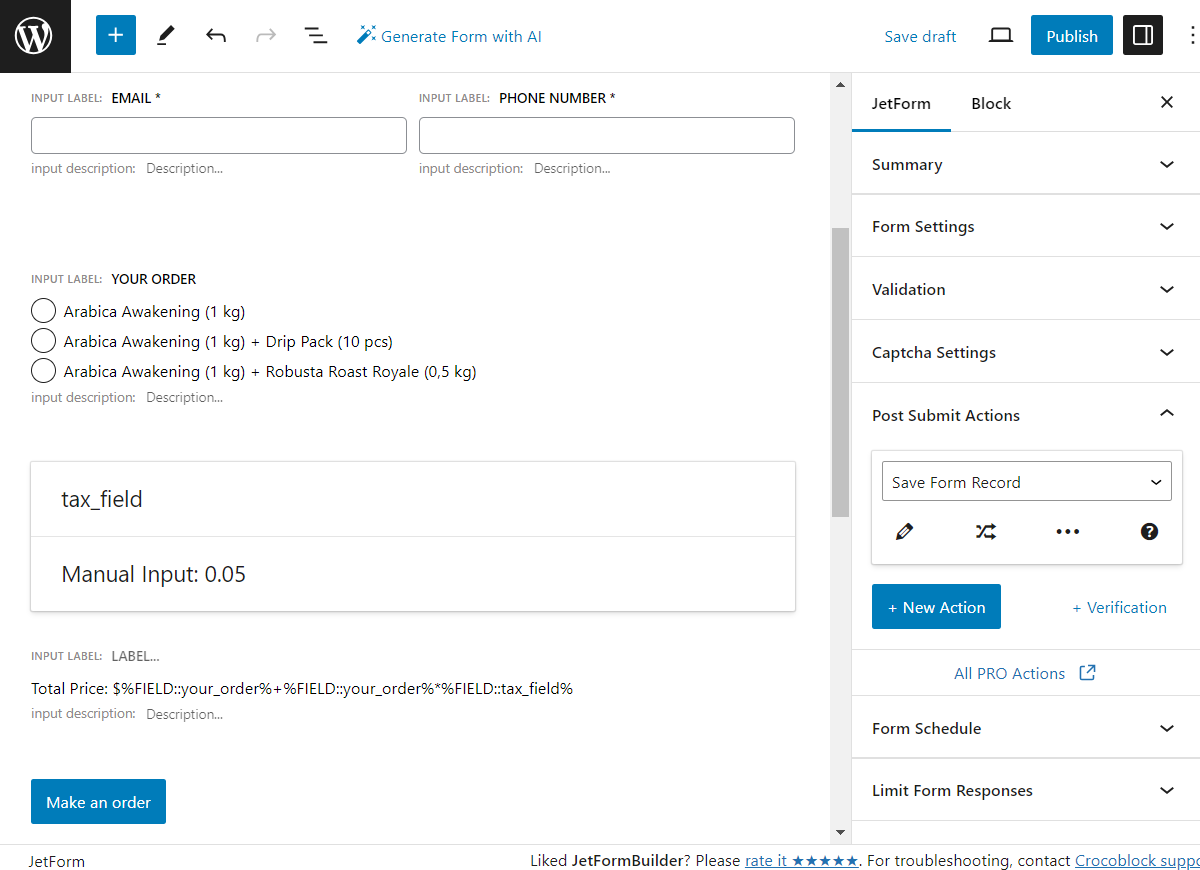Image resolution: width=1200 pixels, height=870 pixels.
Task: Open the block inserter with the plus icon
Action: pyautogui.click(x=115, y=35)
